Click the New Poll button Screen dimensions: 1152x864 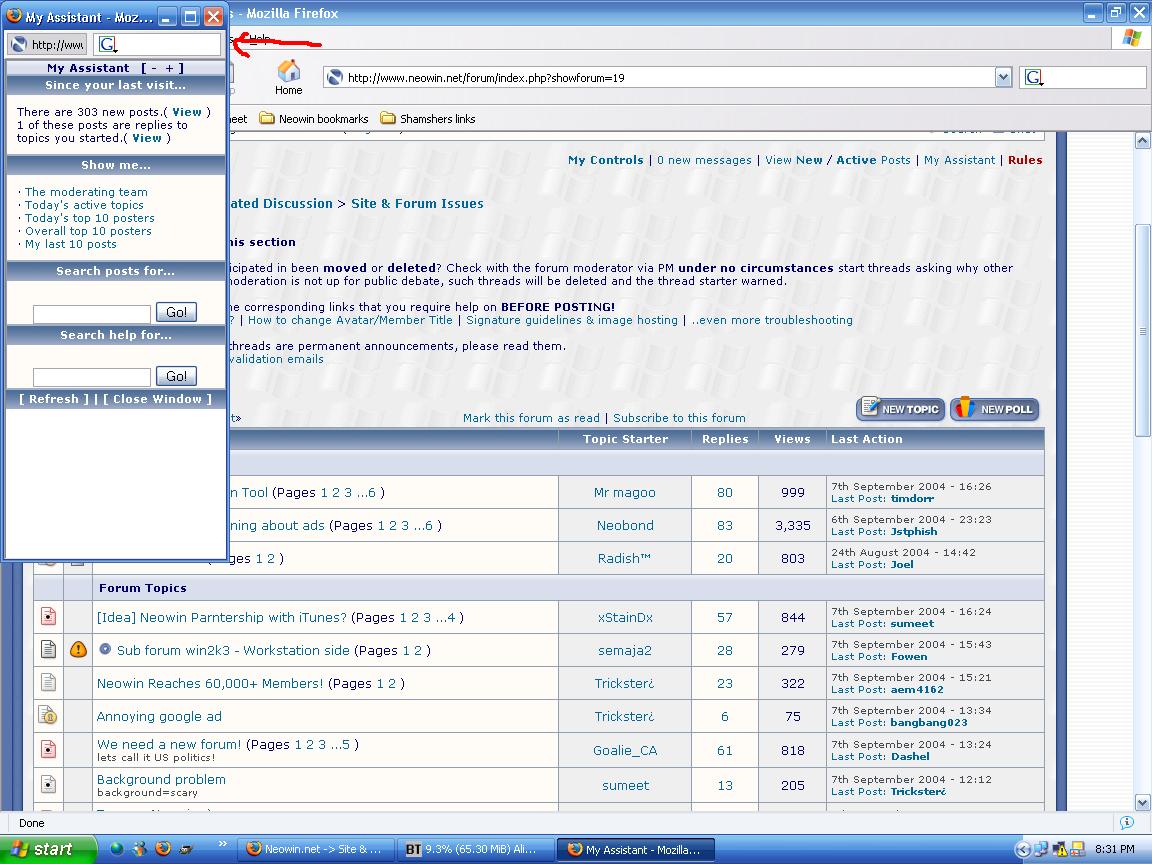pos(995,409)
